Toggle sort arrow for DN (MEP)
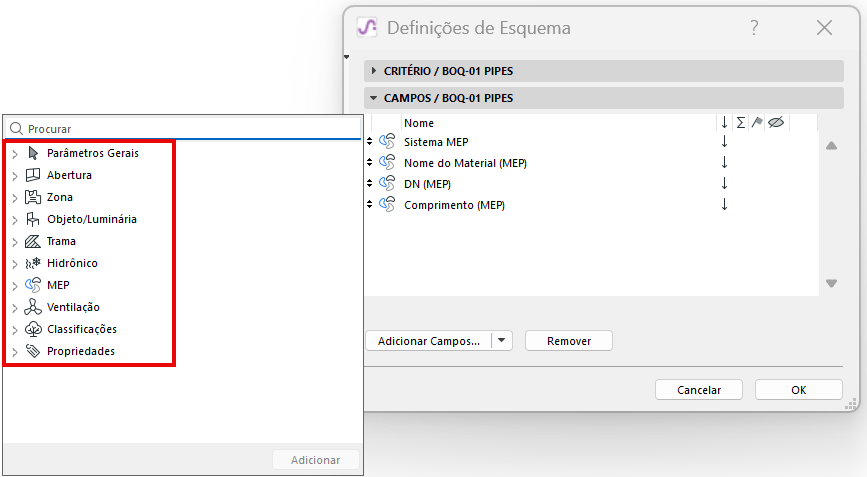Viewport: 867px width, 477px height. [724, 184]
